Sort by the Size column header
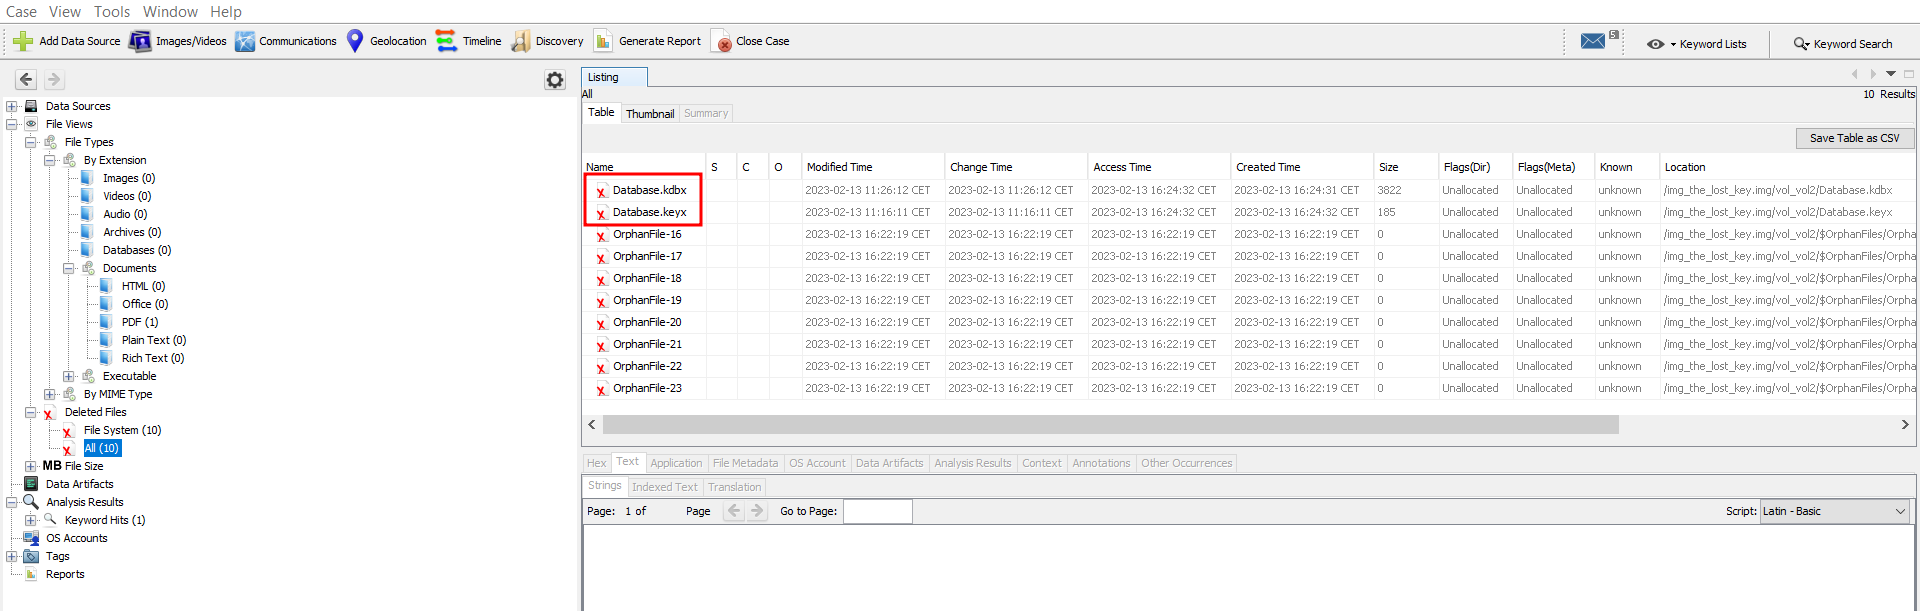 [1405, 167]
